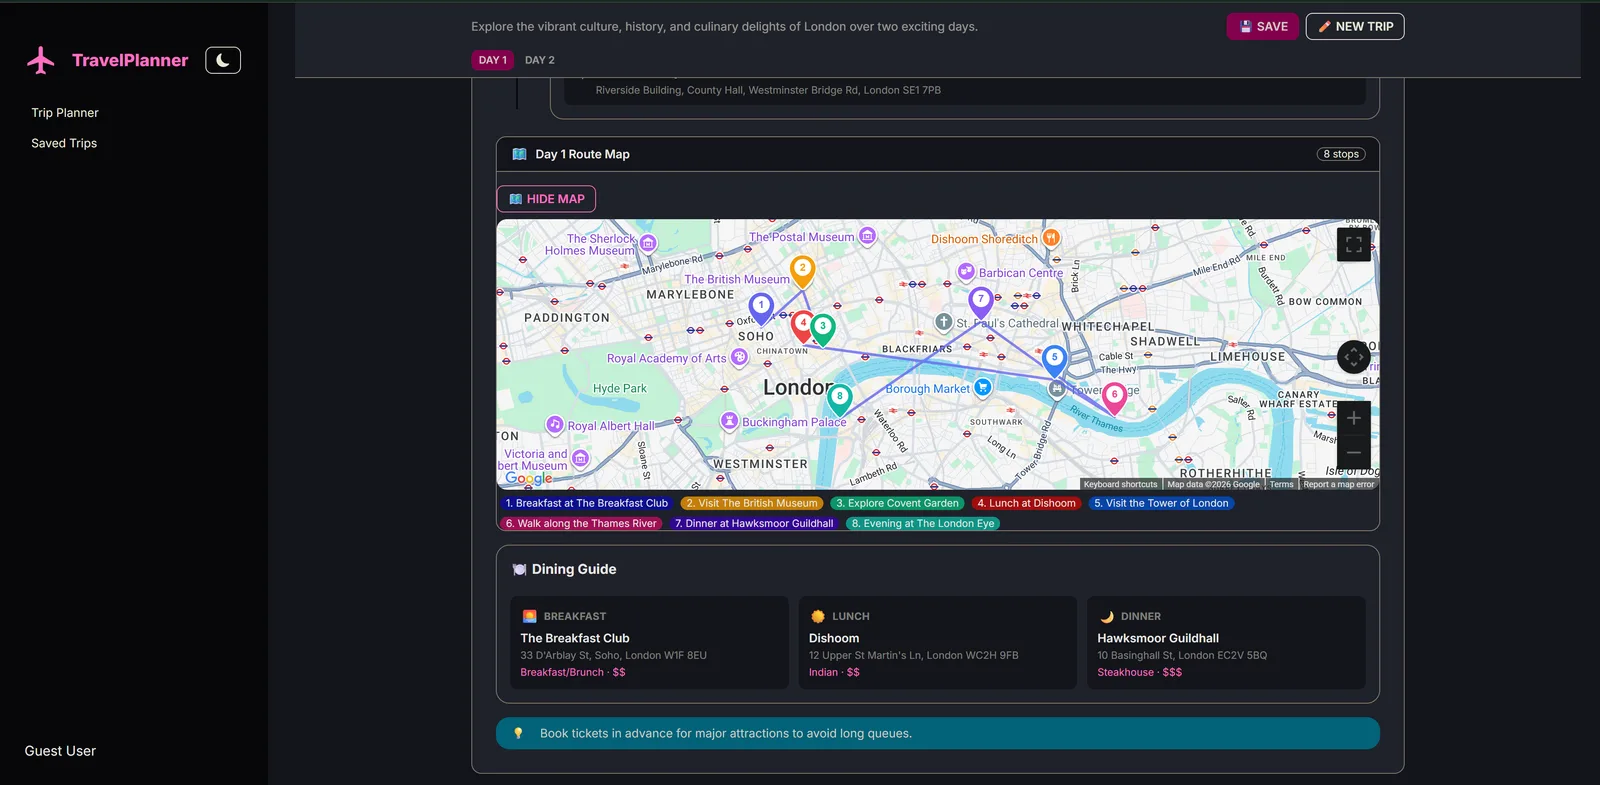Click the Riverside Building County Hall address
The image size is (1600, 785).
[768, 90]
